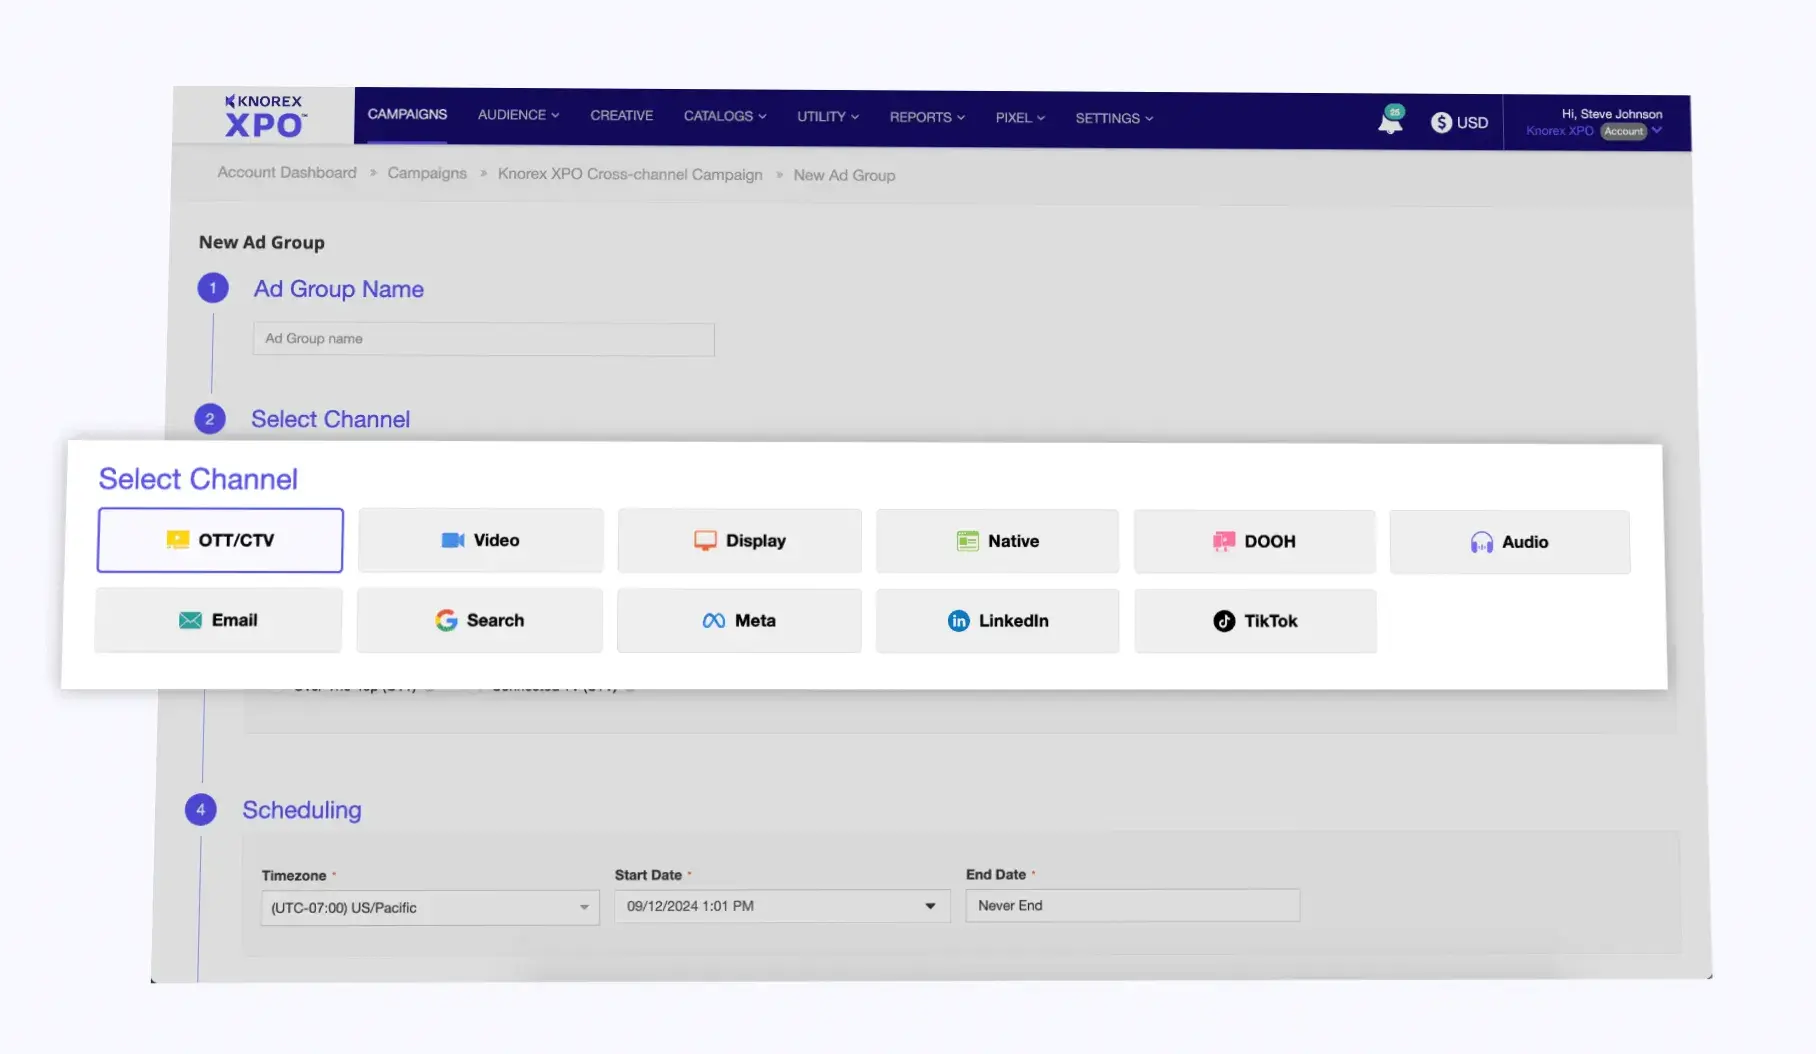Choose the LinkedIn channel

pyautogui.click(x=997, y=621)
